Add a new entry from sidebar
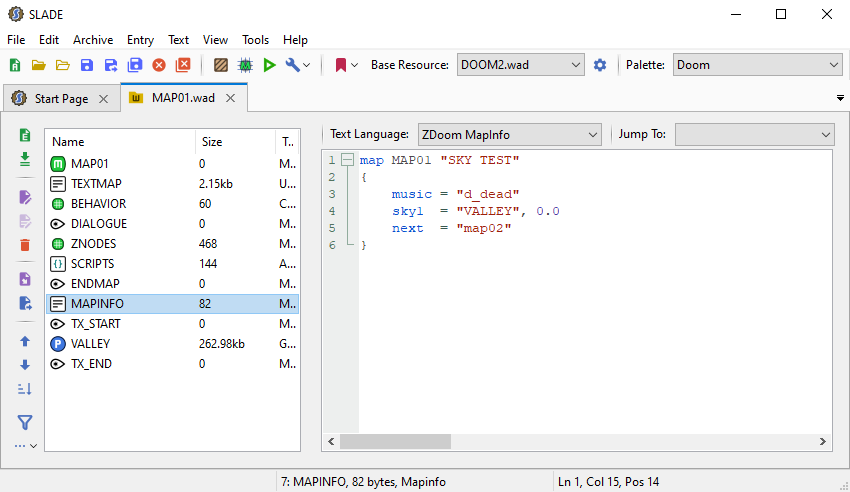This screenshot has width=850, height=492. (x=25, y=135)
